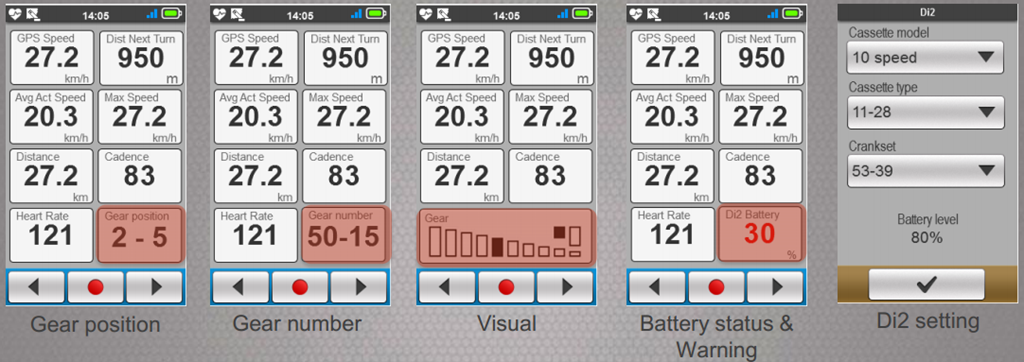Tap the Di2 Battery 30% warning field
The width and height of the screenshot is (1024, 362).
761,235
